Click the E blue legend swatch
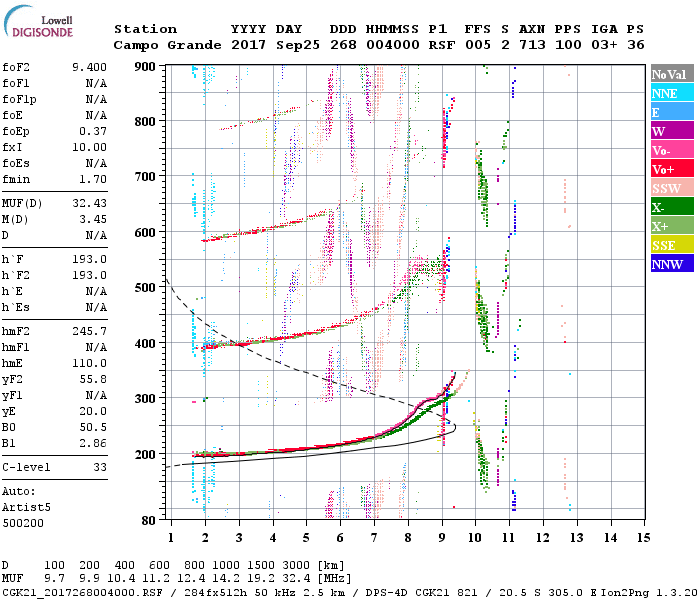 (672, 112)
